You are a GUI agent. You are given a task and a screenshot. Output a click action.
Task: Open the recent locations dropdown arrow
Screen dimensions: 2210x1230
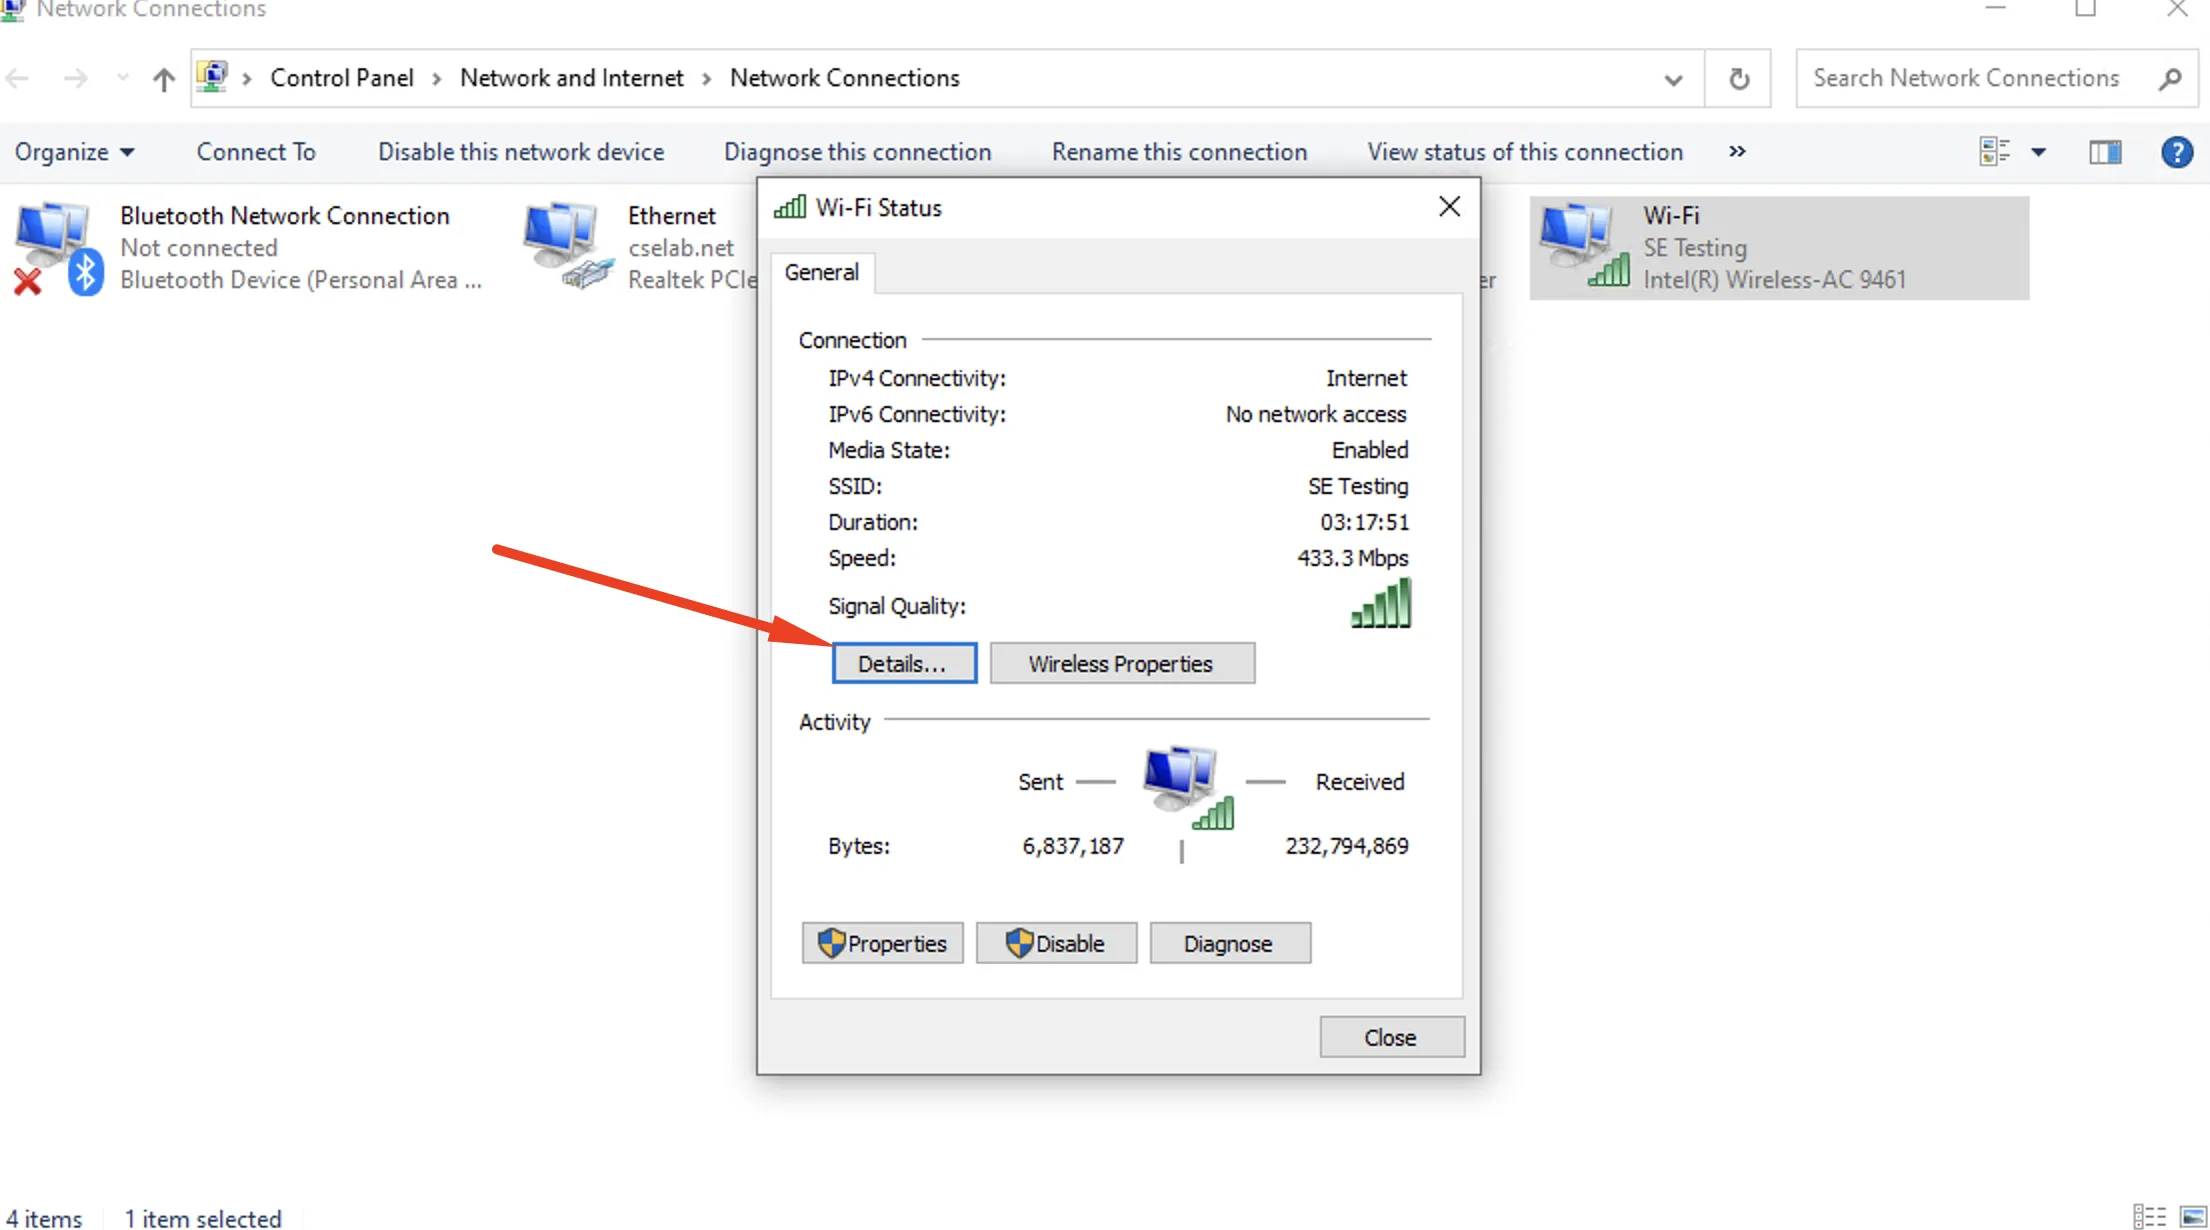(122, 78)
